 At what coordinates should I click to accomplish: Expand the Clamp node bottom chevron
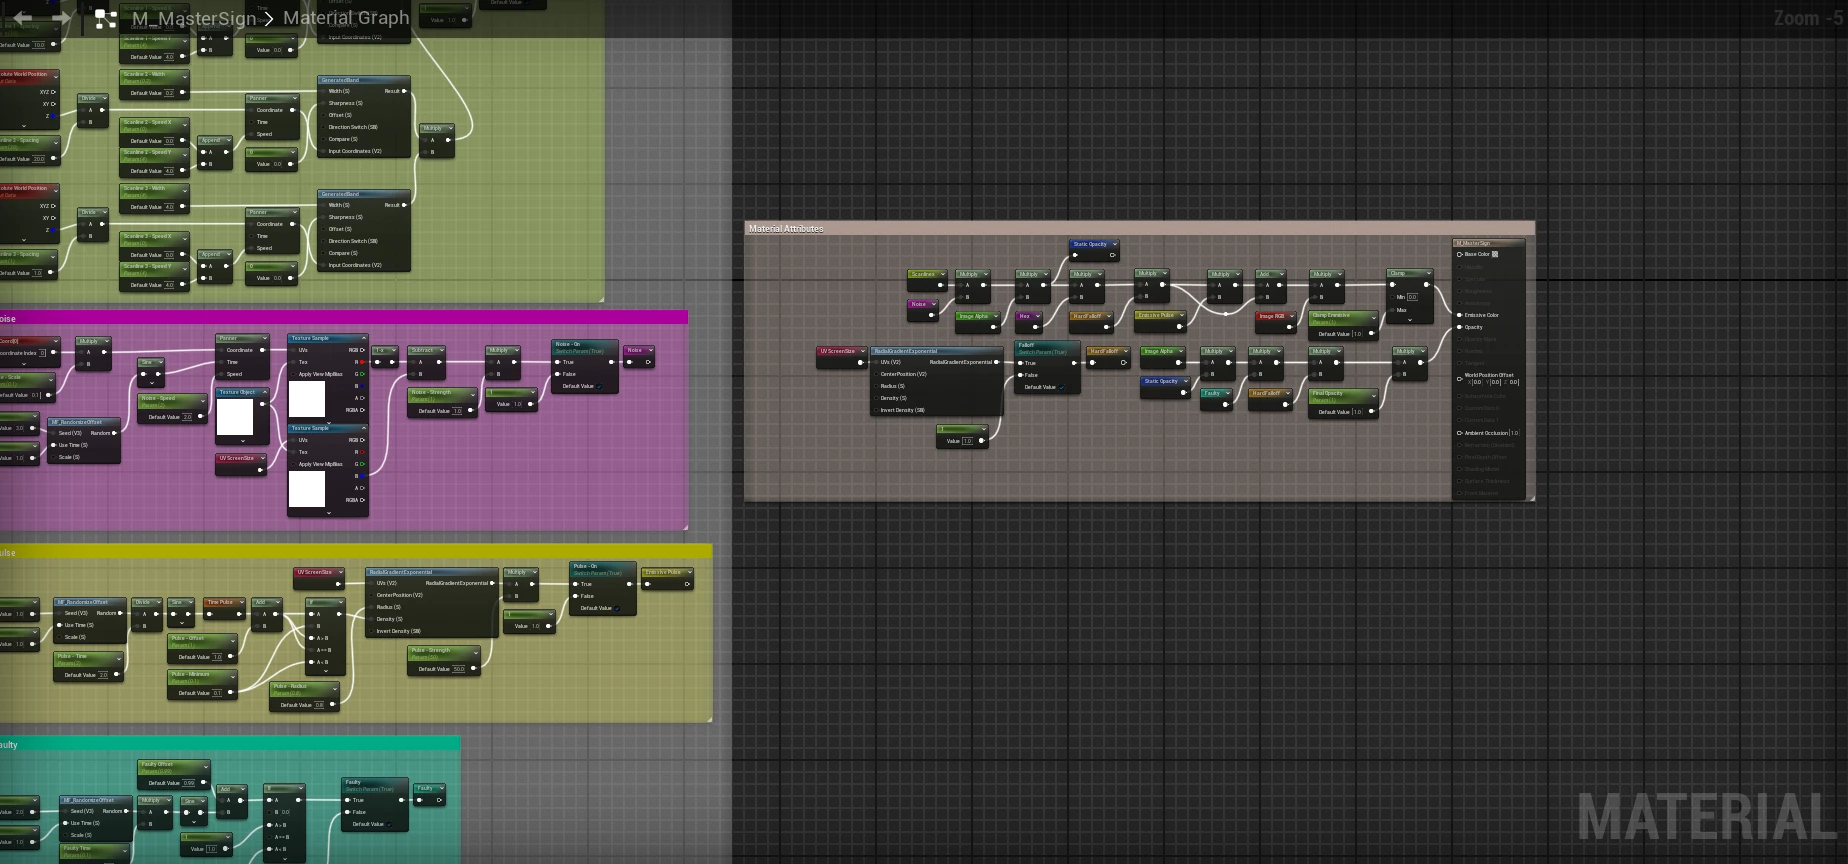pos(1410,320)
